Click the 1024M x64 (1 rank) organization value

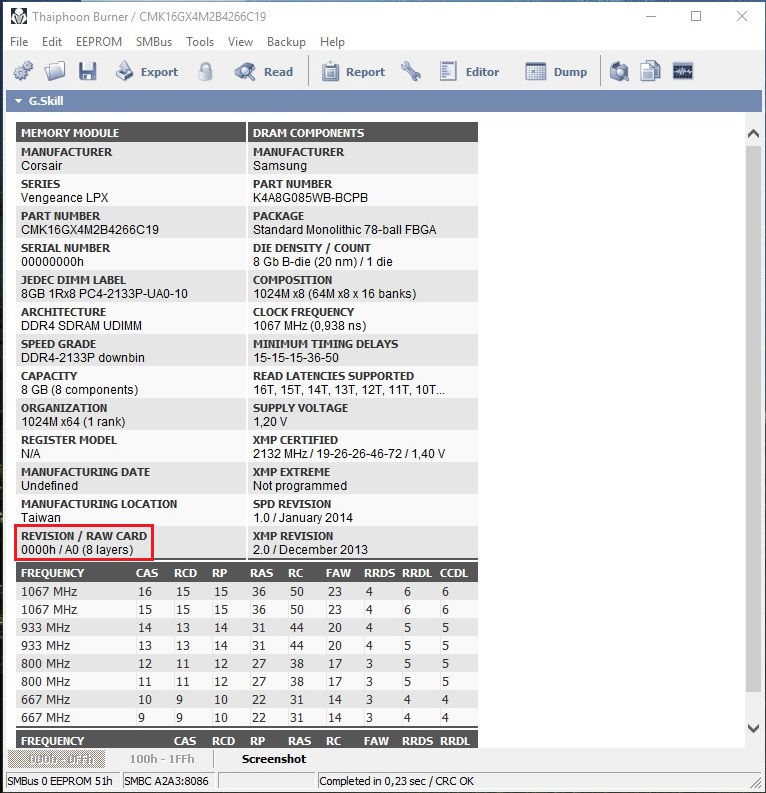[73, 422]
